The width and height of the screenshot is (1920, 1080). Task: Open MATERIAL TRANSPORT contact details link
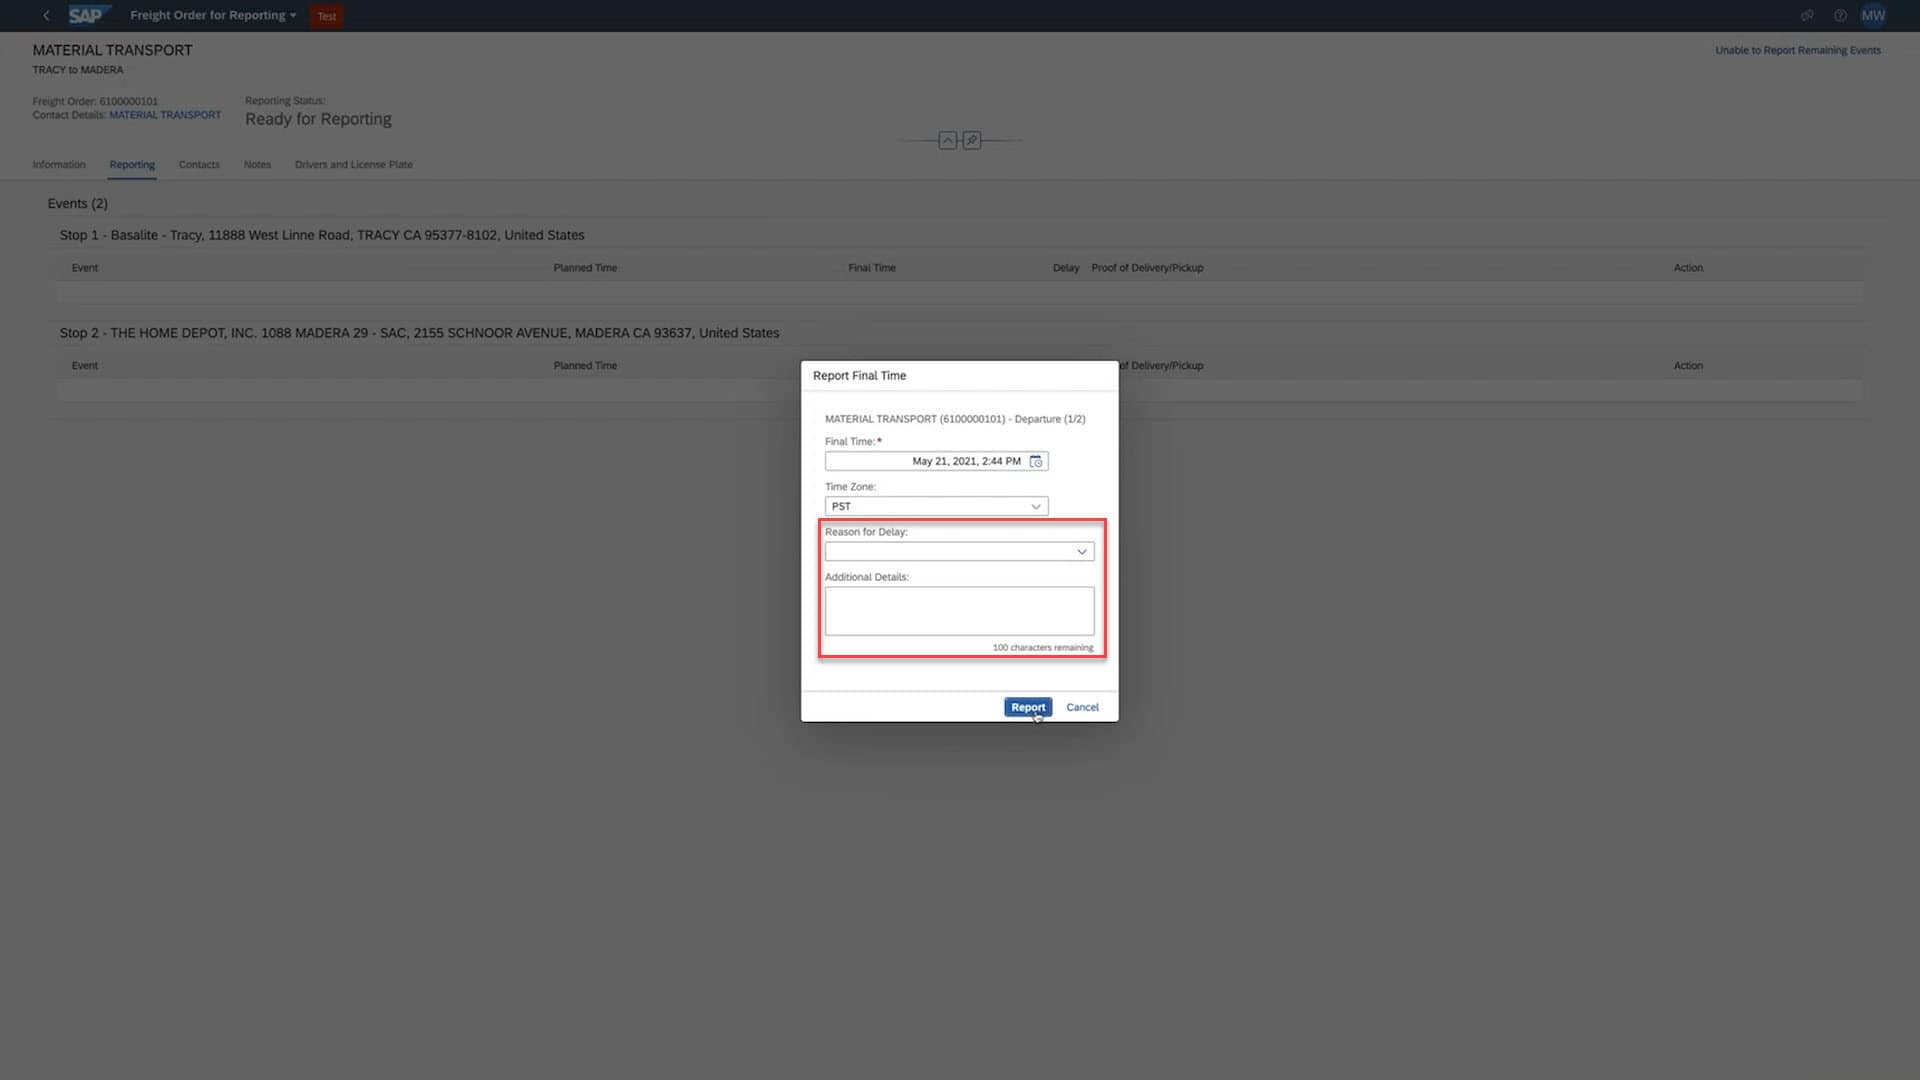(165, 115)
